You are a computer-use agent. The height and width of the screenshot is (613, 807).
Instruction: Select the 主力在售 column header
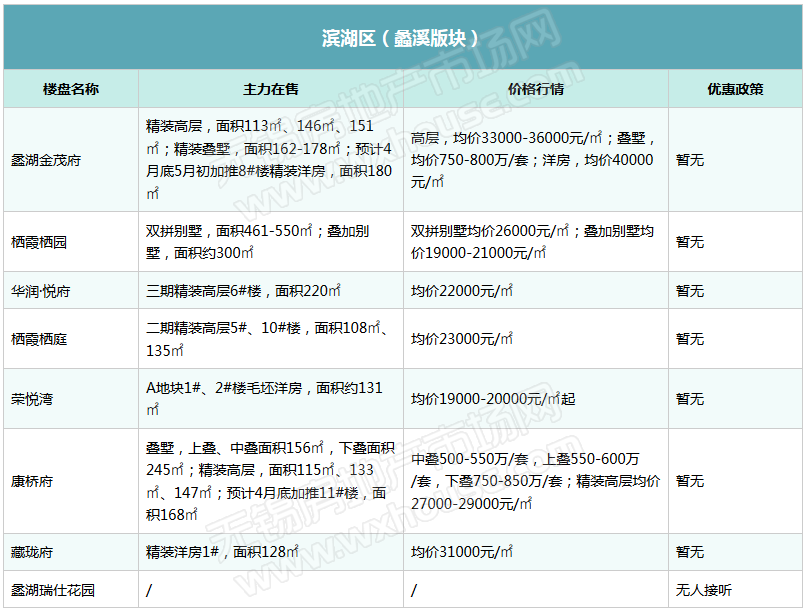(x=270, y=89)
